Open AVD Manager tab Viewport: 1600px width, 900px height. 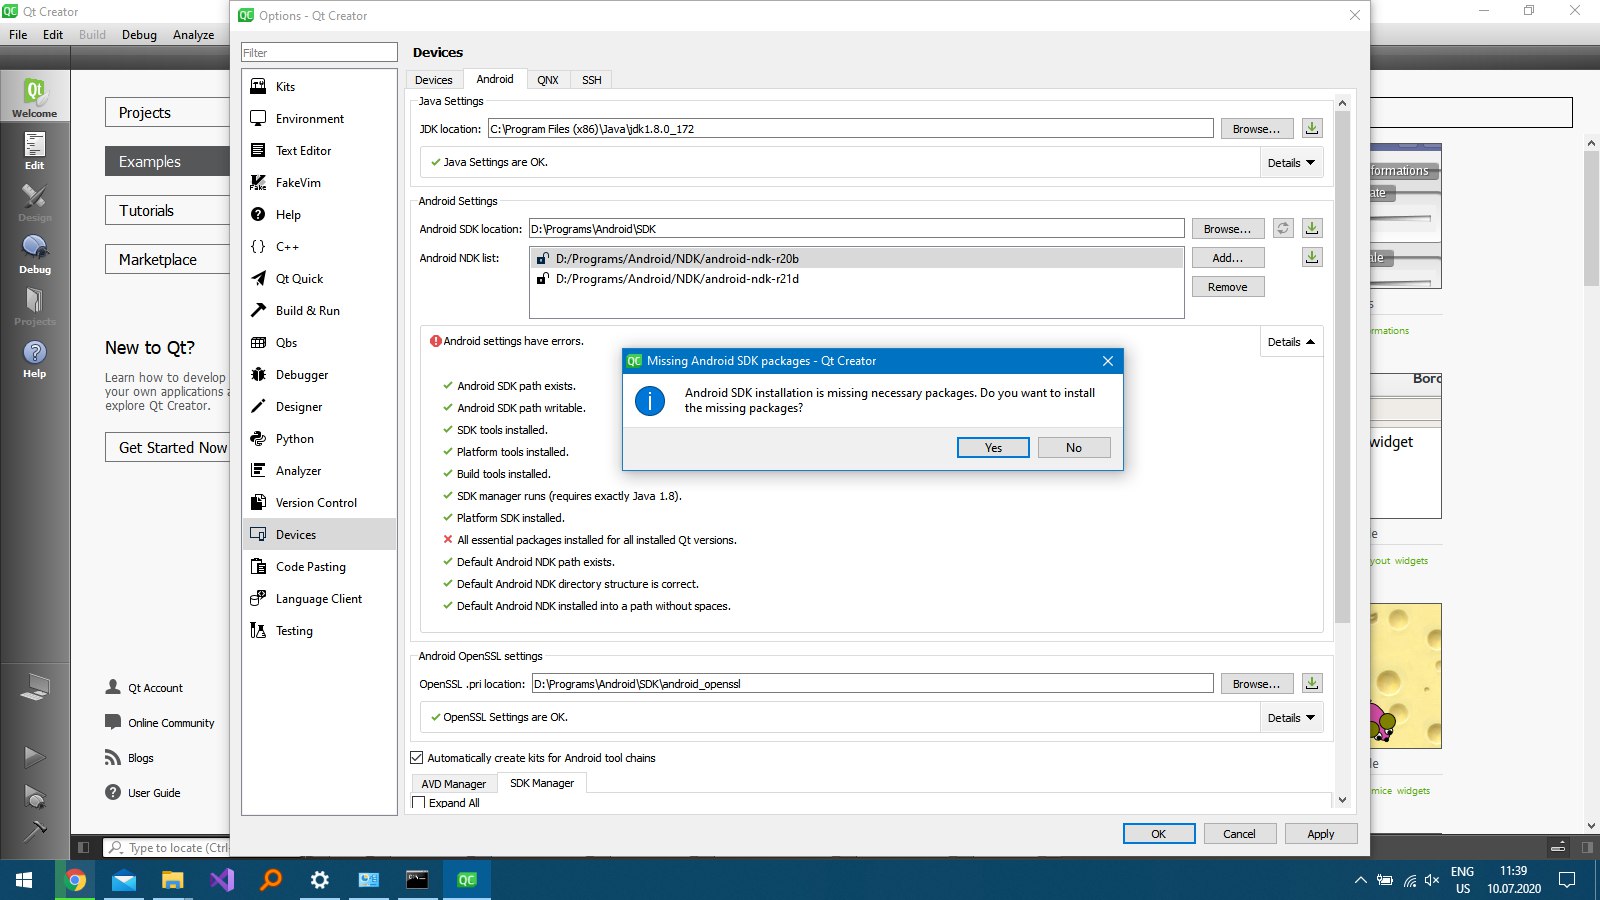coord(453,784)
